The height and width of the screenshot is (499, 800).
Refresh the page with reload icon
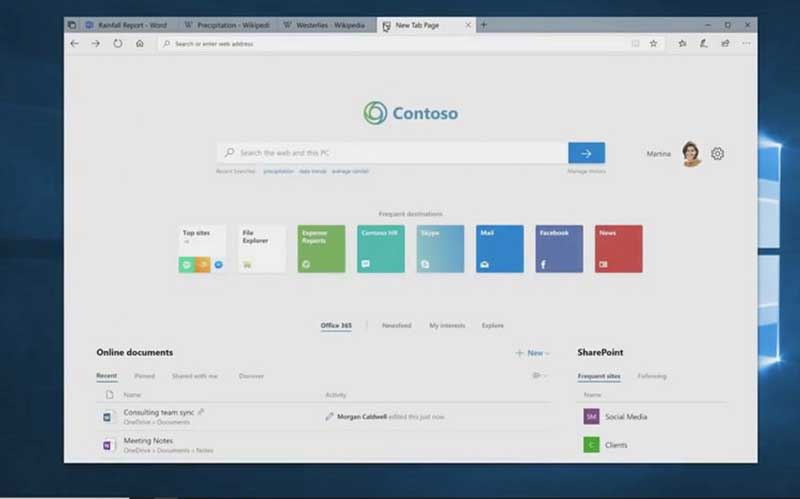pos(118,43)
